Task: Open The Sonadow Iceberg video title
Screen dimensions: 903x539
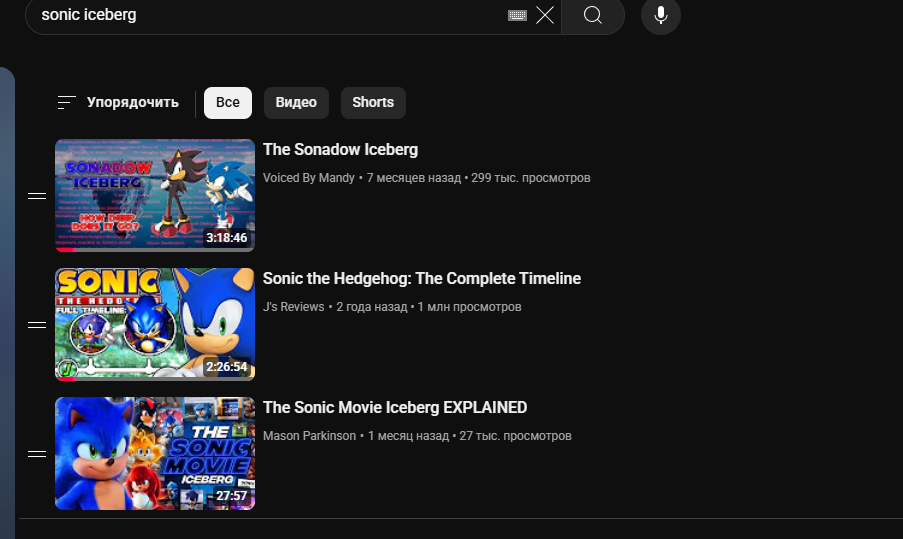Action: tap(340, 150)
